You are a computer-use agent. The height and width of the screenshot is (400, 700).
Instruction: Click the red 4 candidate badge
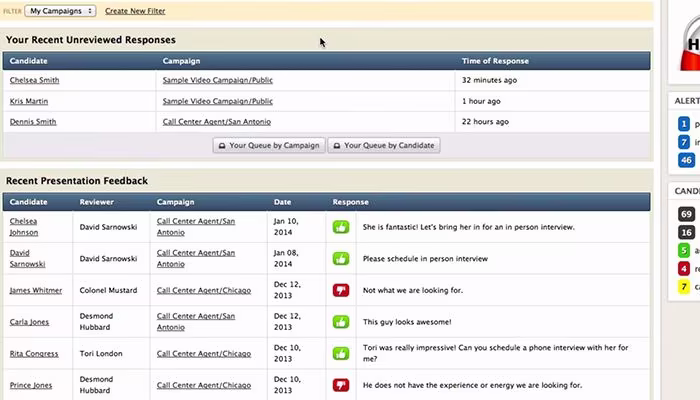683,269
